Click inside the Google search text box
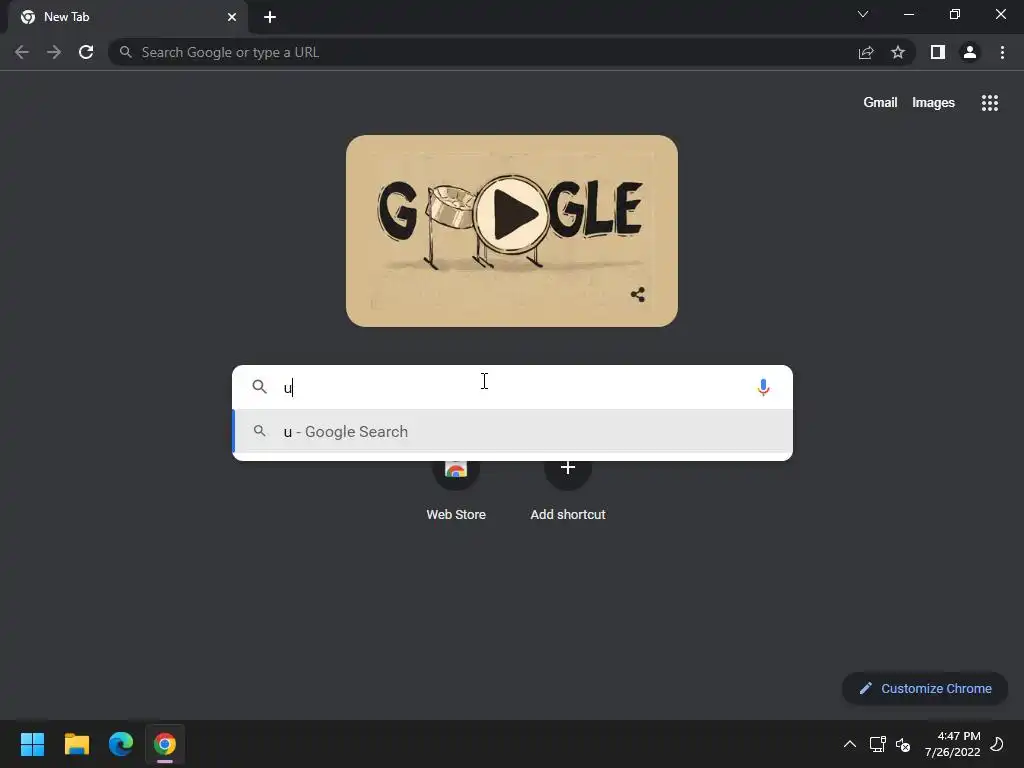Viewport: 1024px width, 768px height. coord(513,387)
